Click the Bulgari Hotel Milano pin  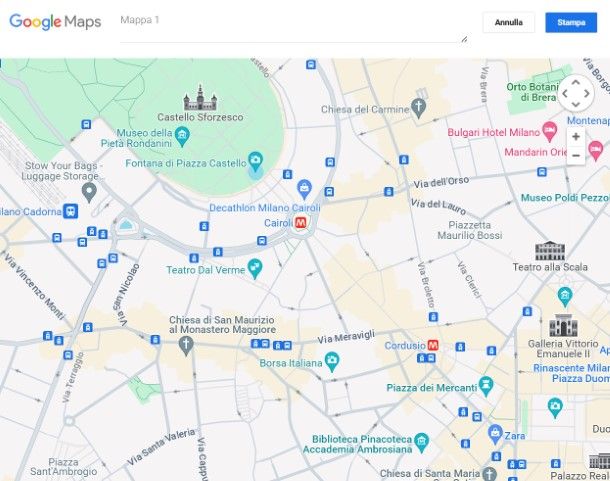[x=549, y=132]
